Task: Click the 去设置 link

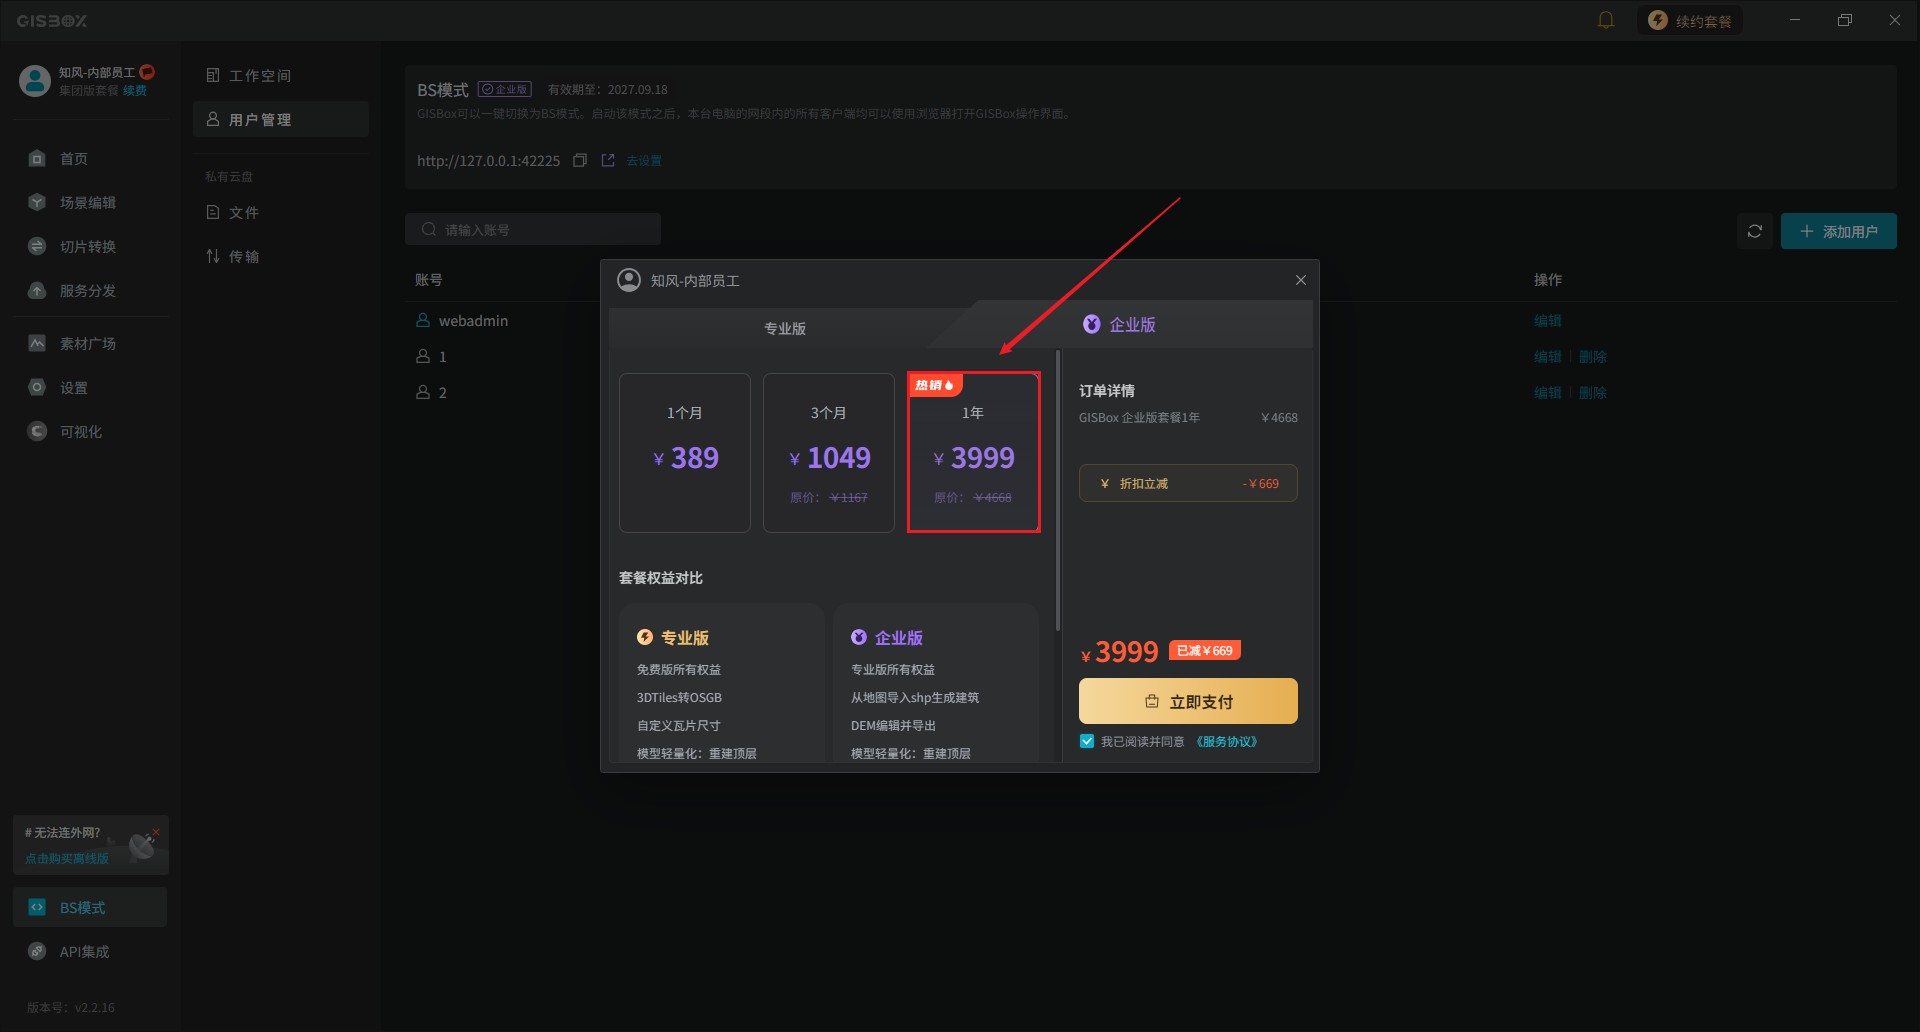Action: point(644,161)
